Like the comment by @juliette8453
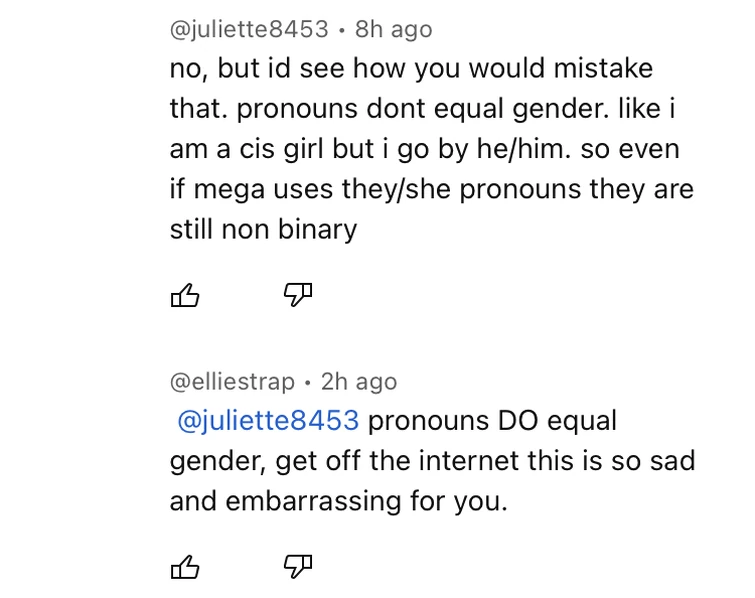Image resolution: width=755 pixels, height=598 pixels. coord(186,295)
